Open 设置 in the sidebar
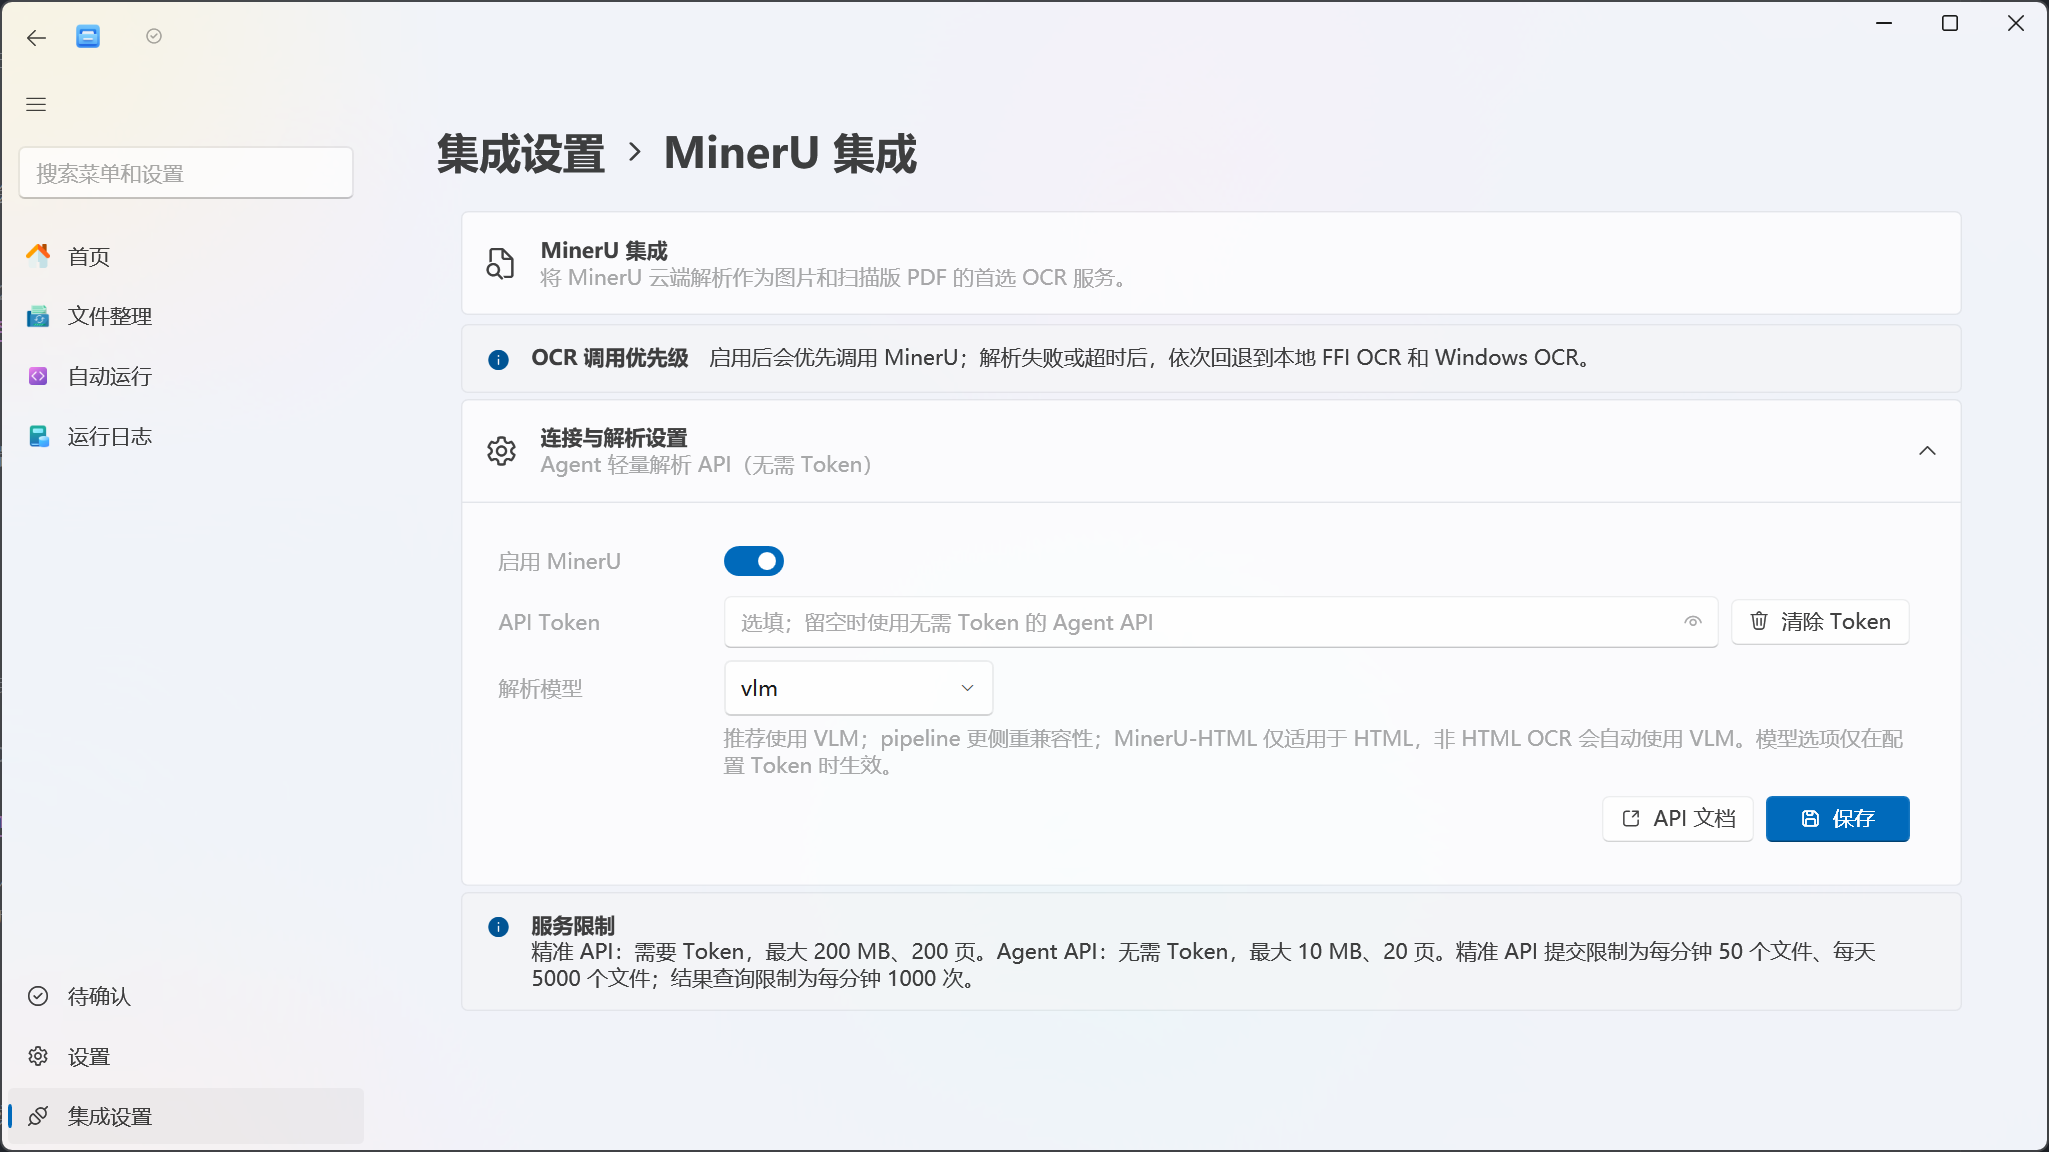Screen dimensions: 2049x1152 click(x=186, y=1057)
